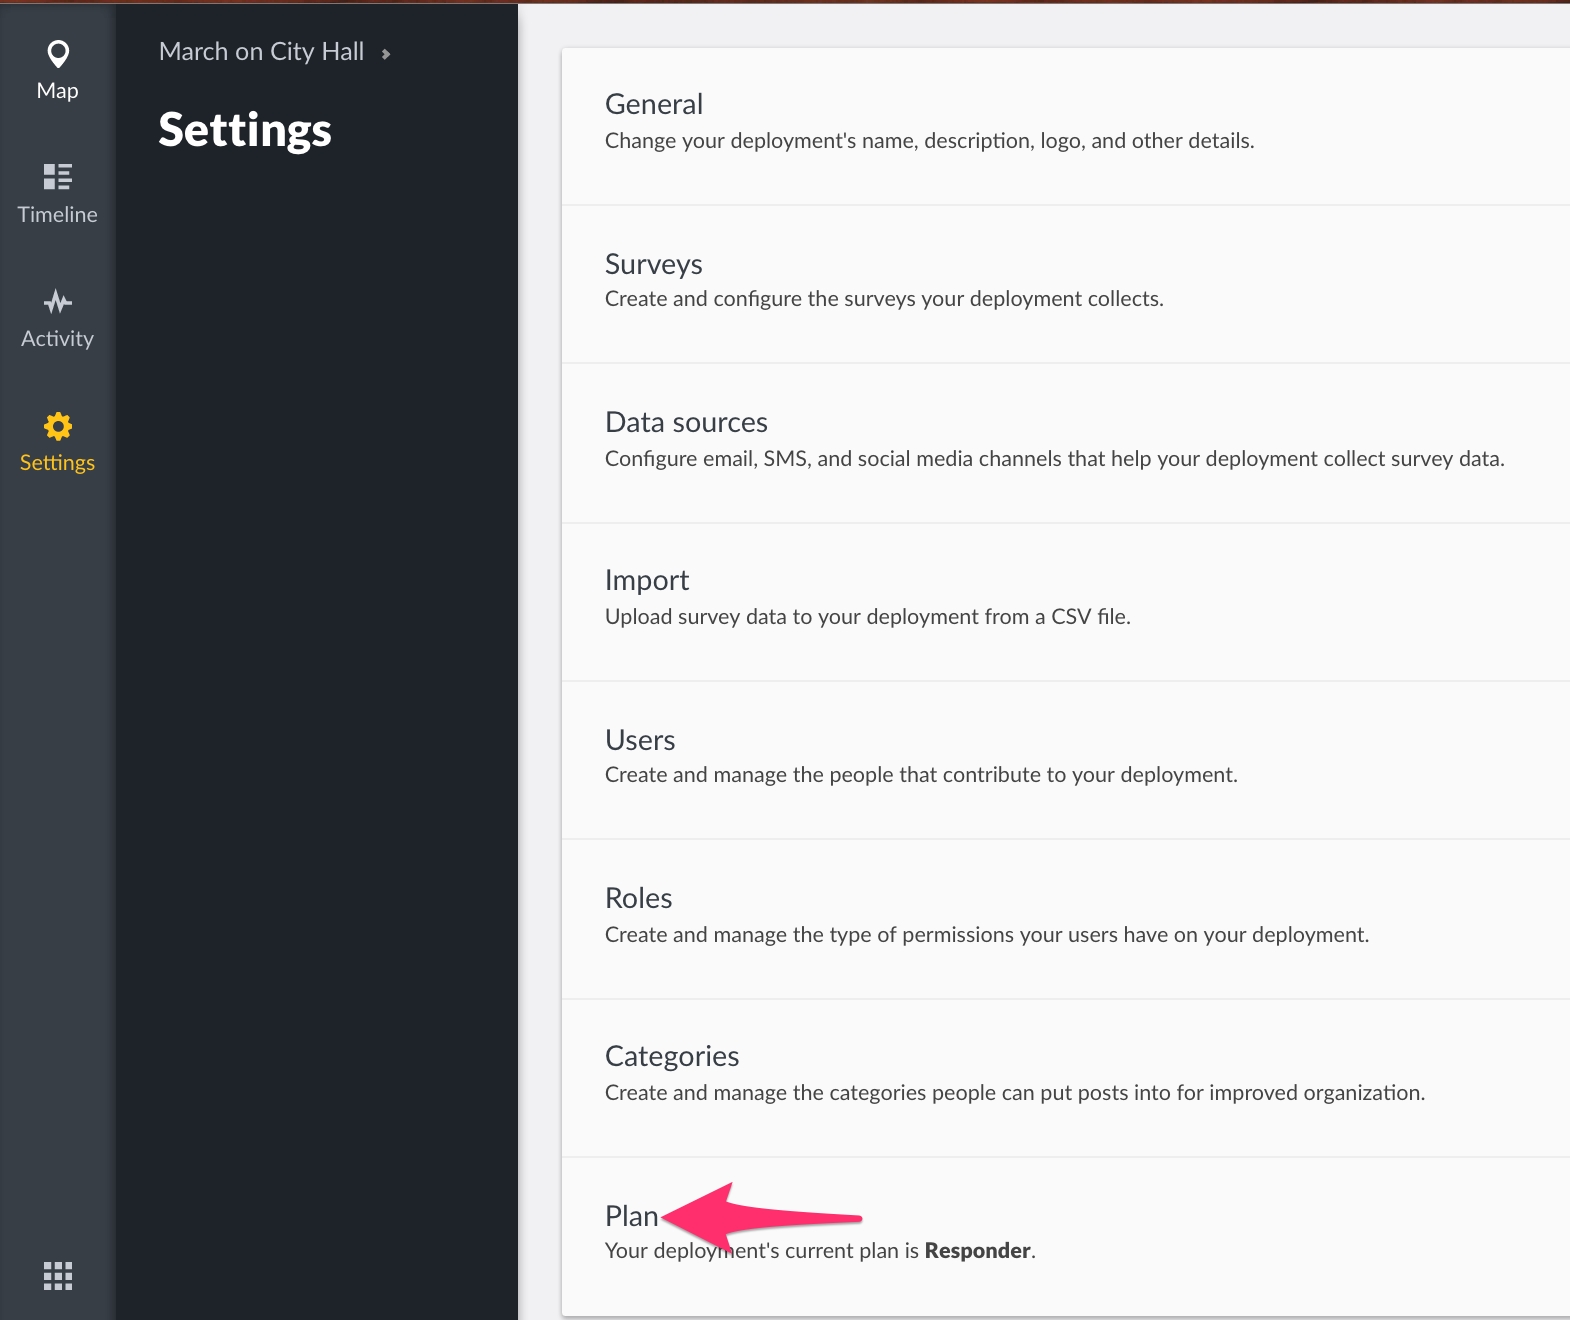Click the Settings page heading
The image size is (1570, 1320).
[x=245, y=130]
